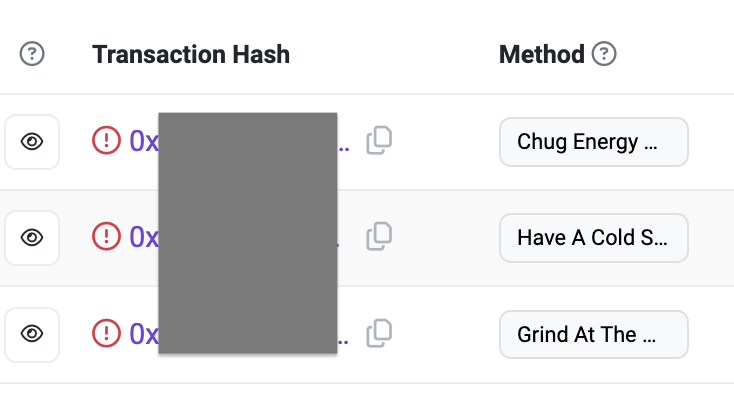Copy the hash in the Chug Energy row
The image size is (734, 394).
click(x=379, y=140)
